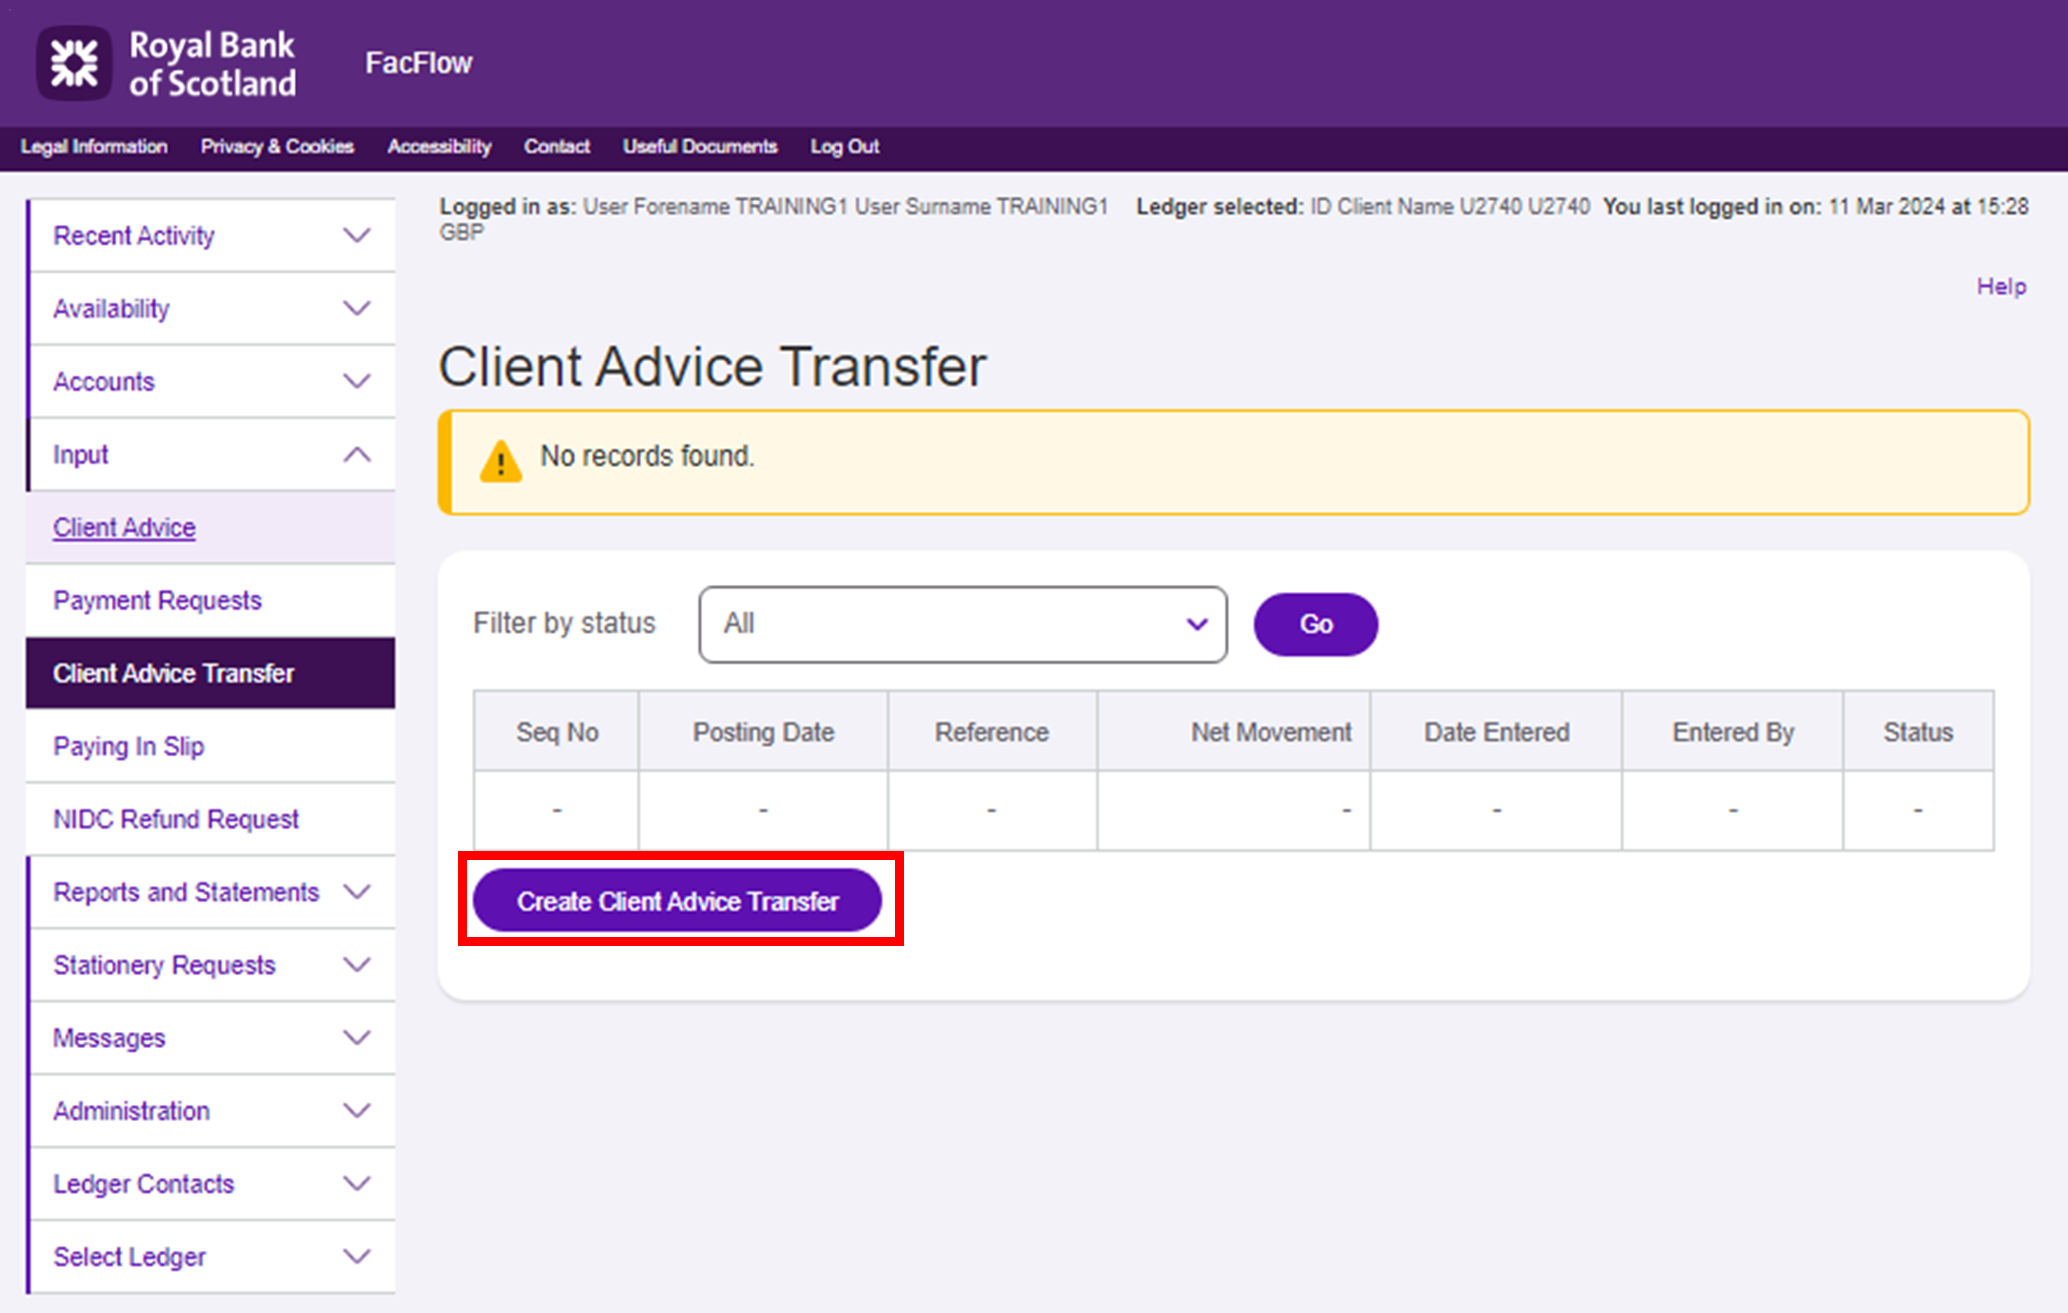Expand the Availability menu chevron
Image resolution: width=2068 pixels, height=1313 pixels.
pyautogui.click(x=356, y=309)
